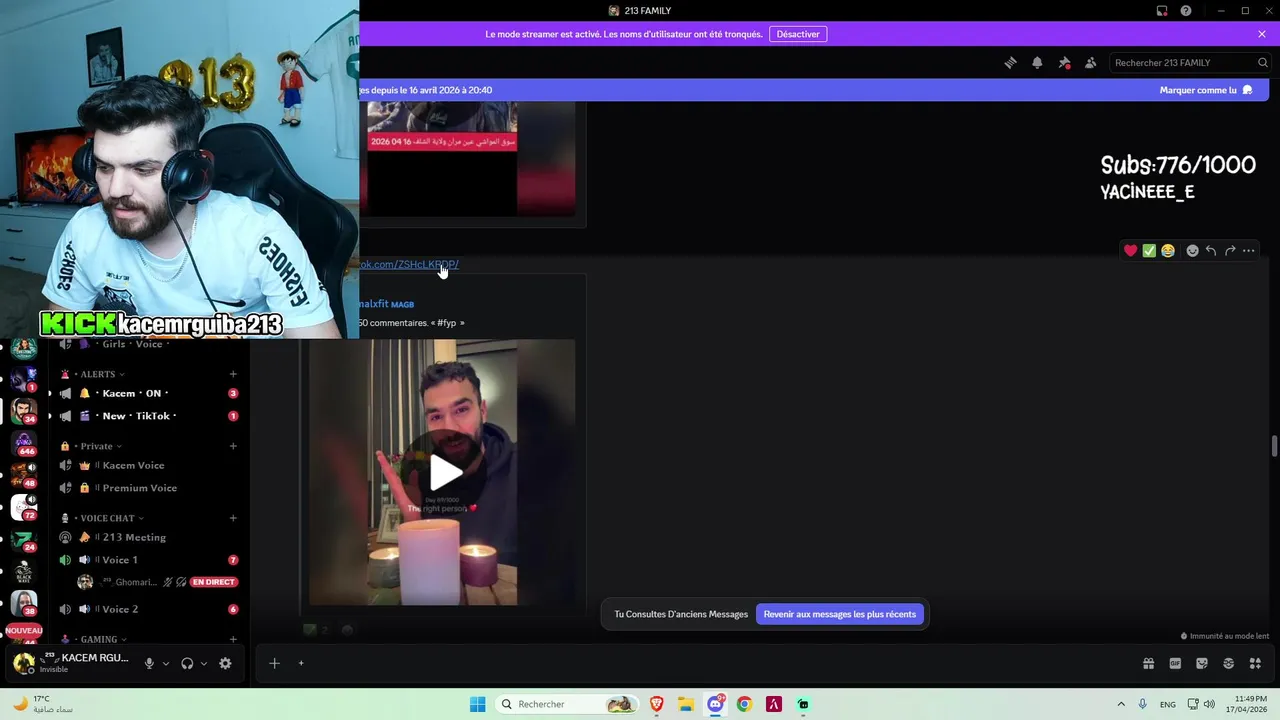Open the gift icon in chat bar

tap(1148, 663)
